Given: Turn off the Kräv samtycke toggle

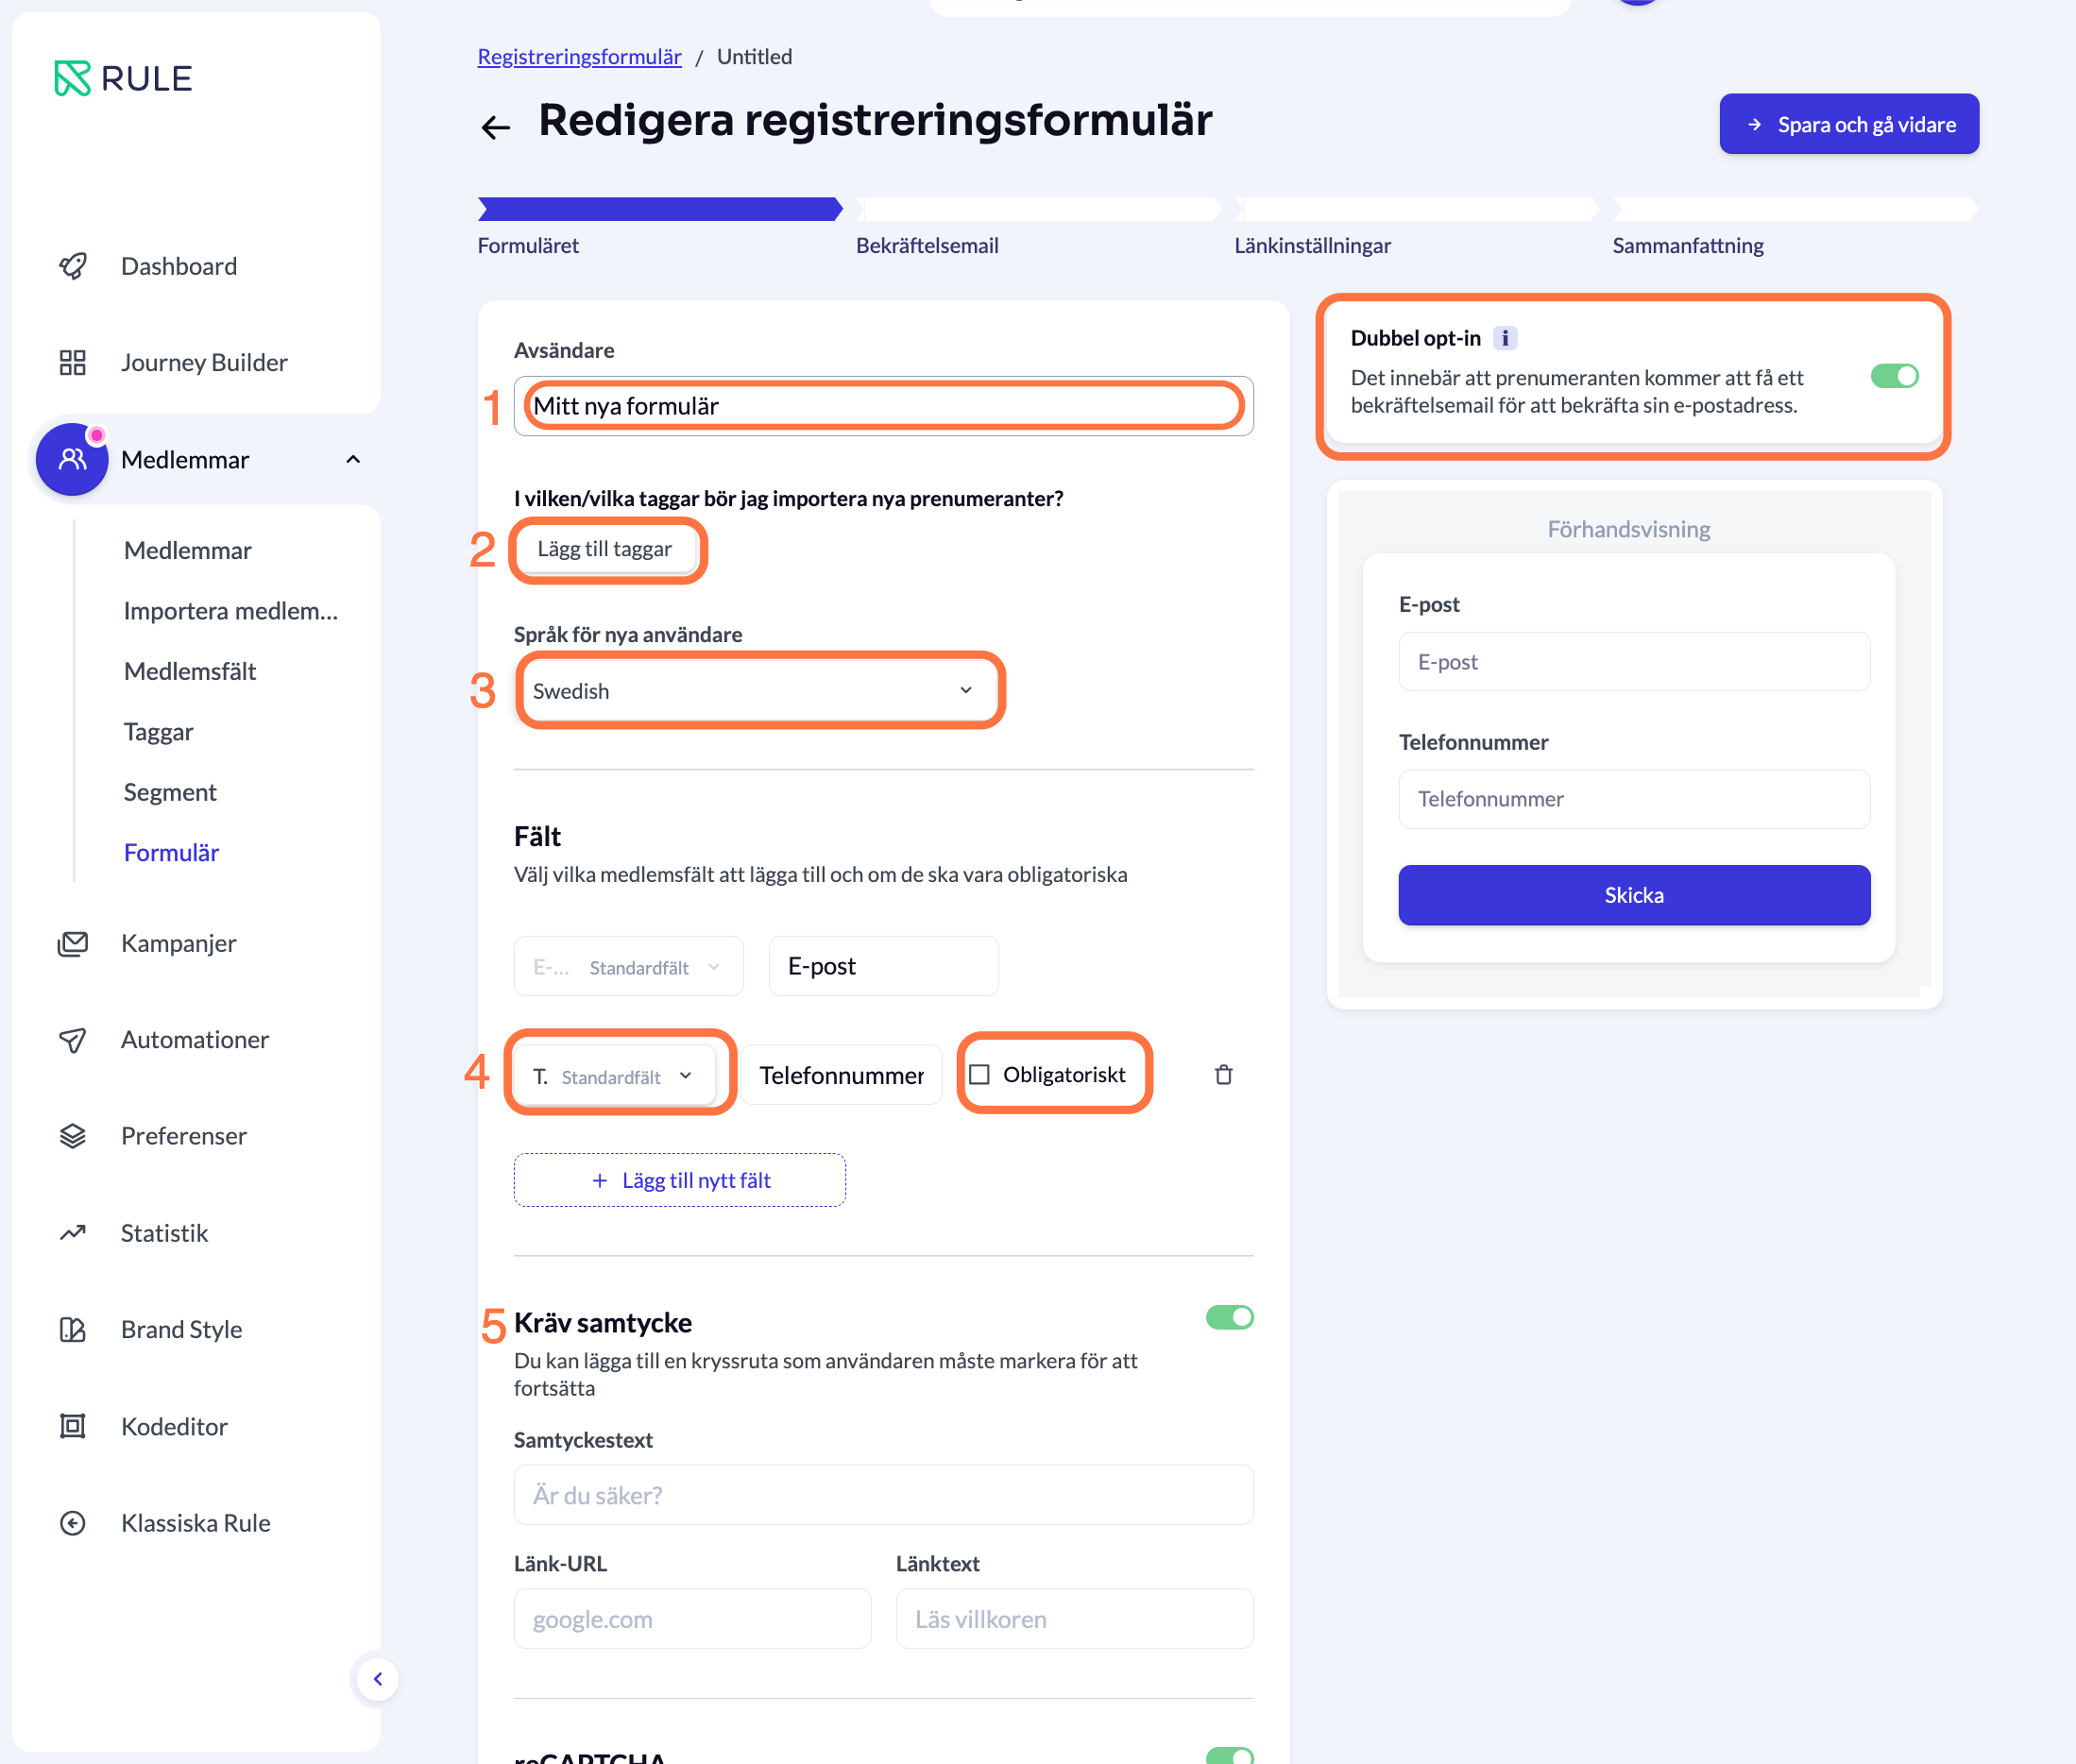Looking at the screenshot, I should [1229, 1317].
